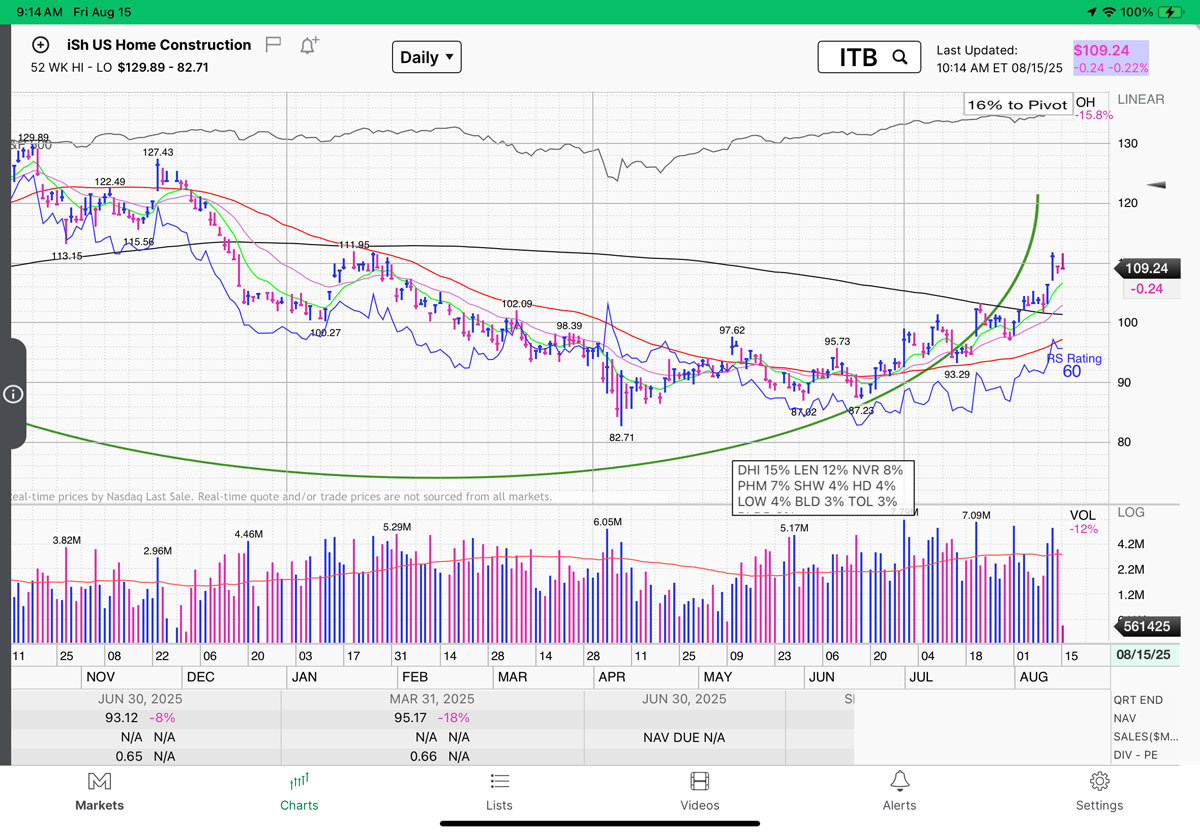Select the Charts tab
The height and width of the screenshot is (834, 1200).
point(299,791)
